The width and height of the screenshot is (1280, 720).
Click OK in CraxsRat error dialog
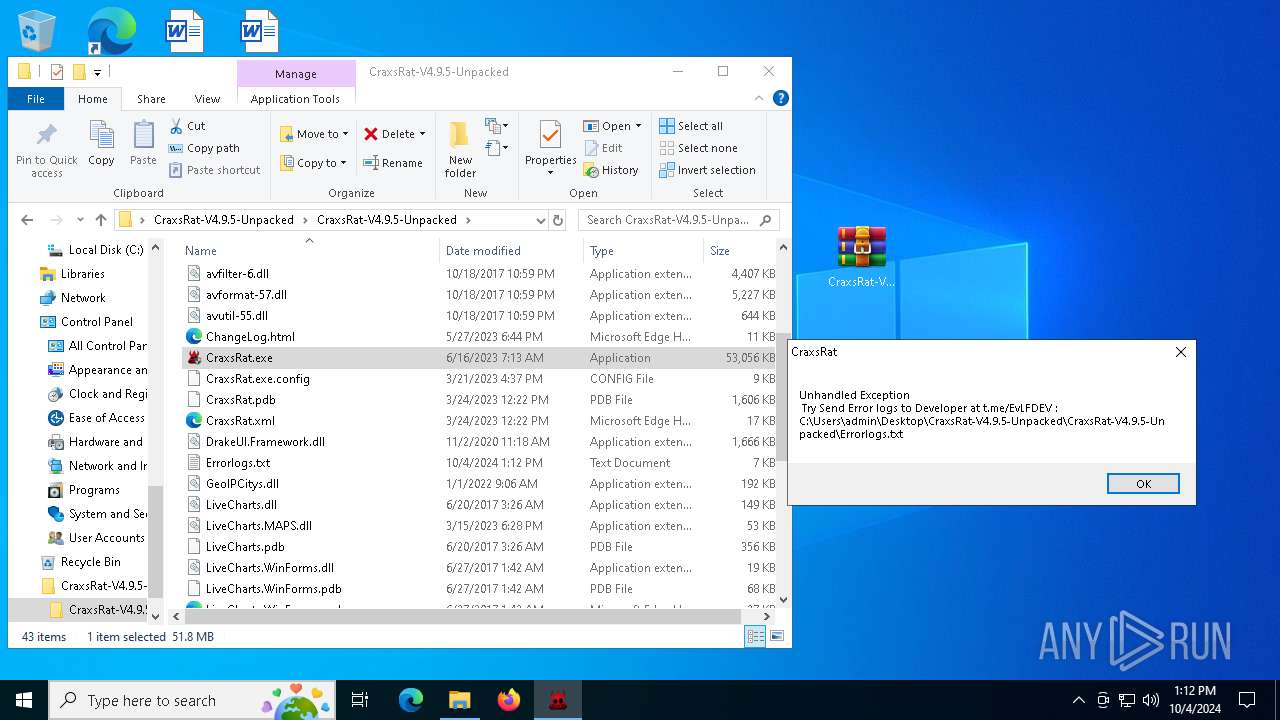1143,483
